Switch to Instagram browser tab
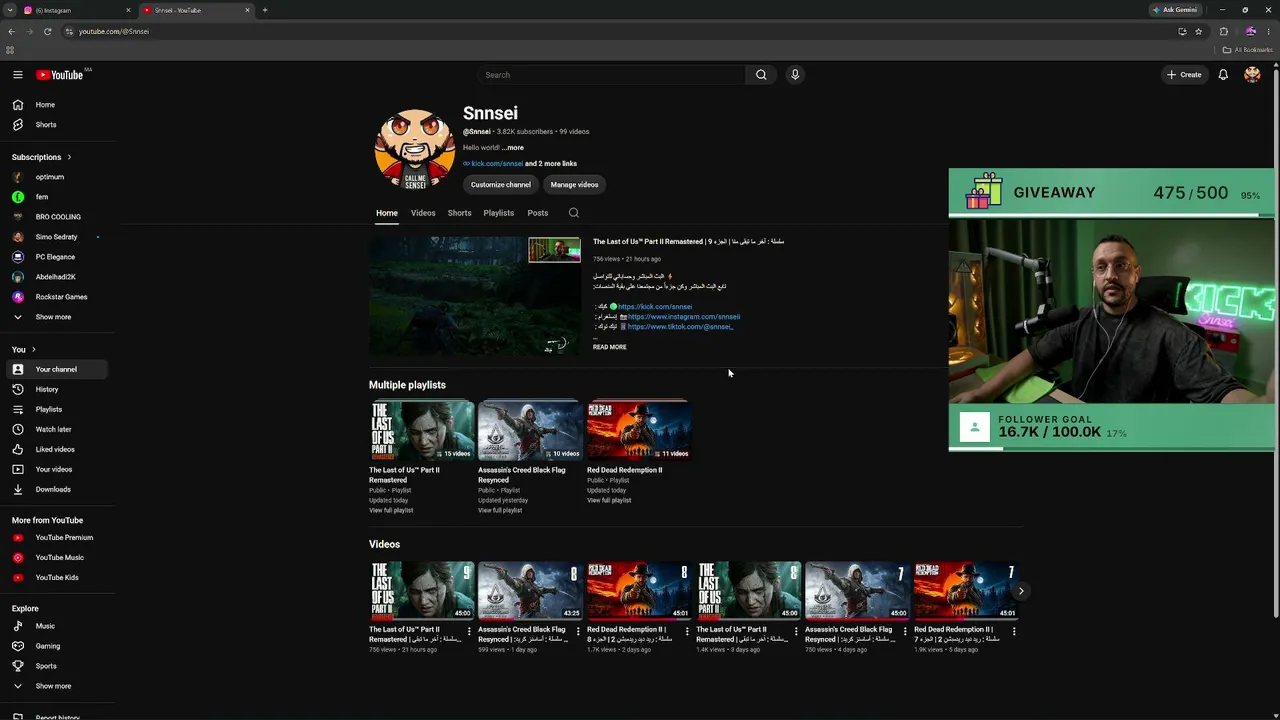1280x720 pixels. pos(75,10)
